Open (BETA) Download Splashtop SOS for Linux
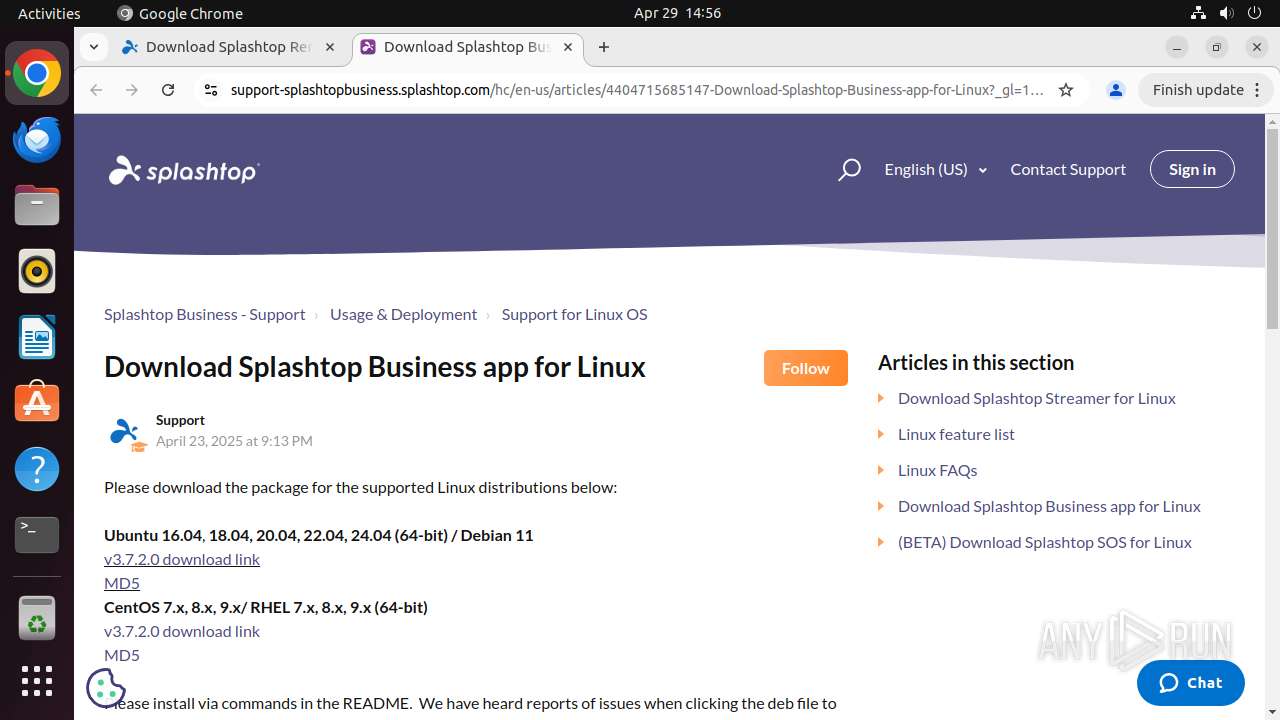1280x720 pixels. coord(1045,542)
